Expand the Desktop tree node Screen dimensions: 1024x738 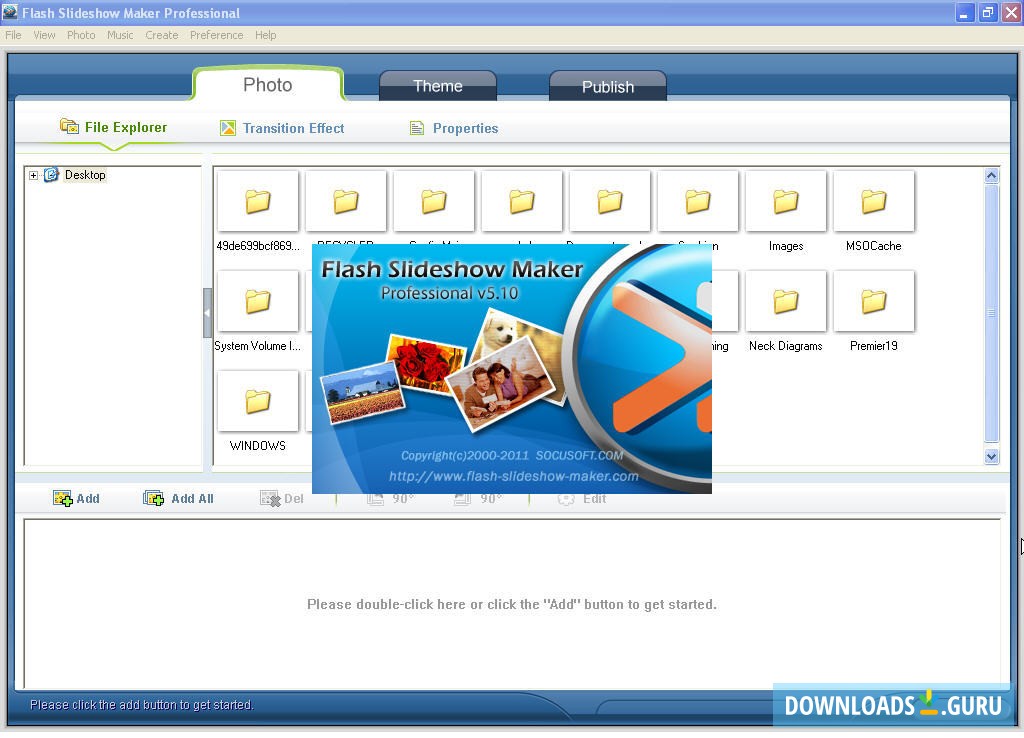tap(33, 175)
